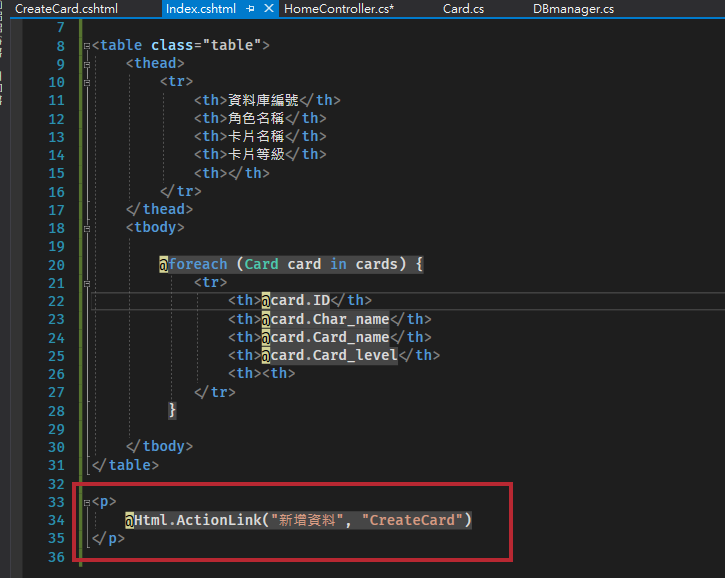Click the class="table" attribute on line 8
Screen dimensions: 725x578
207,45
